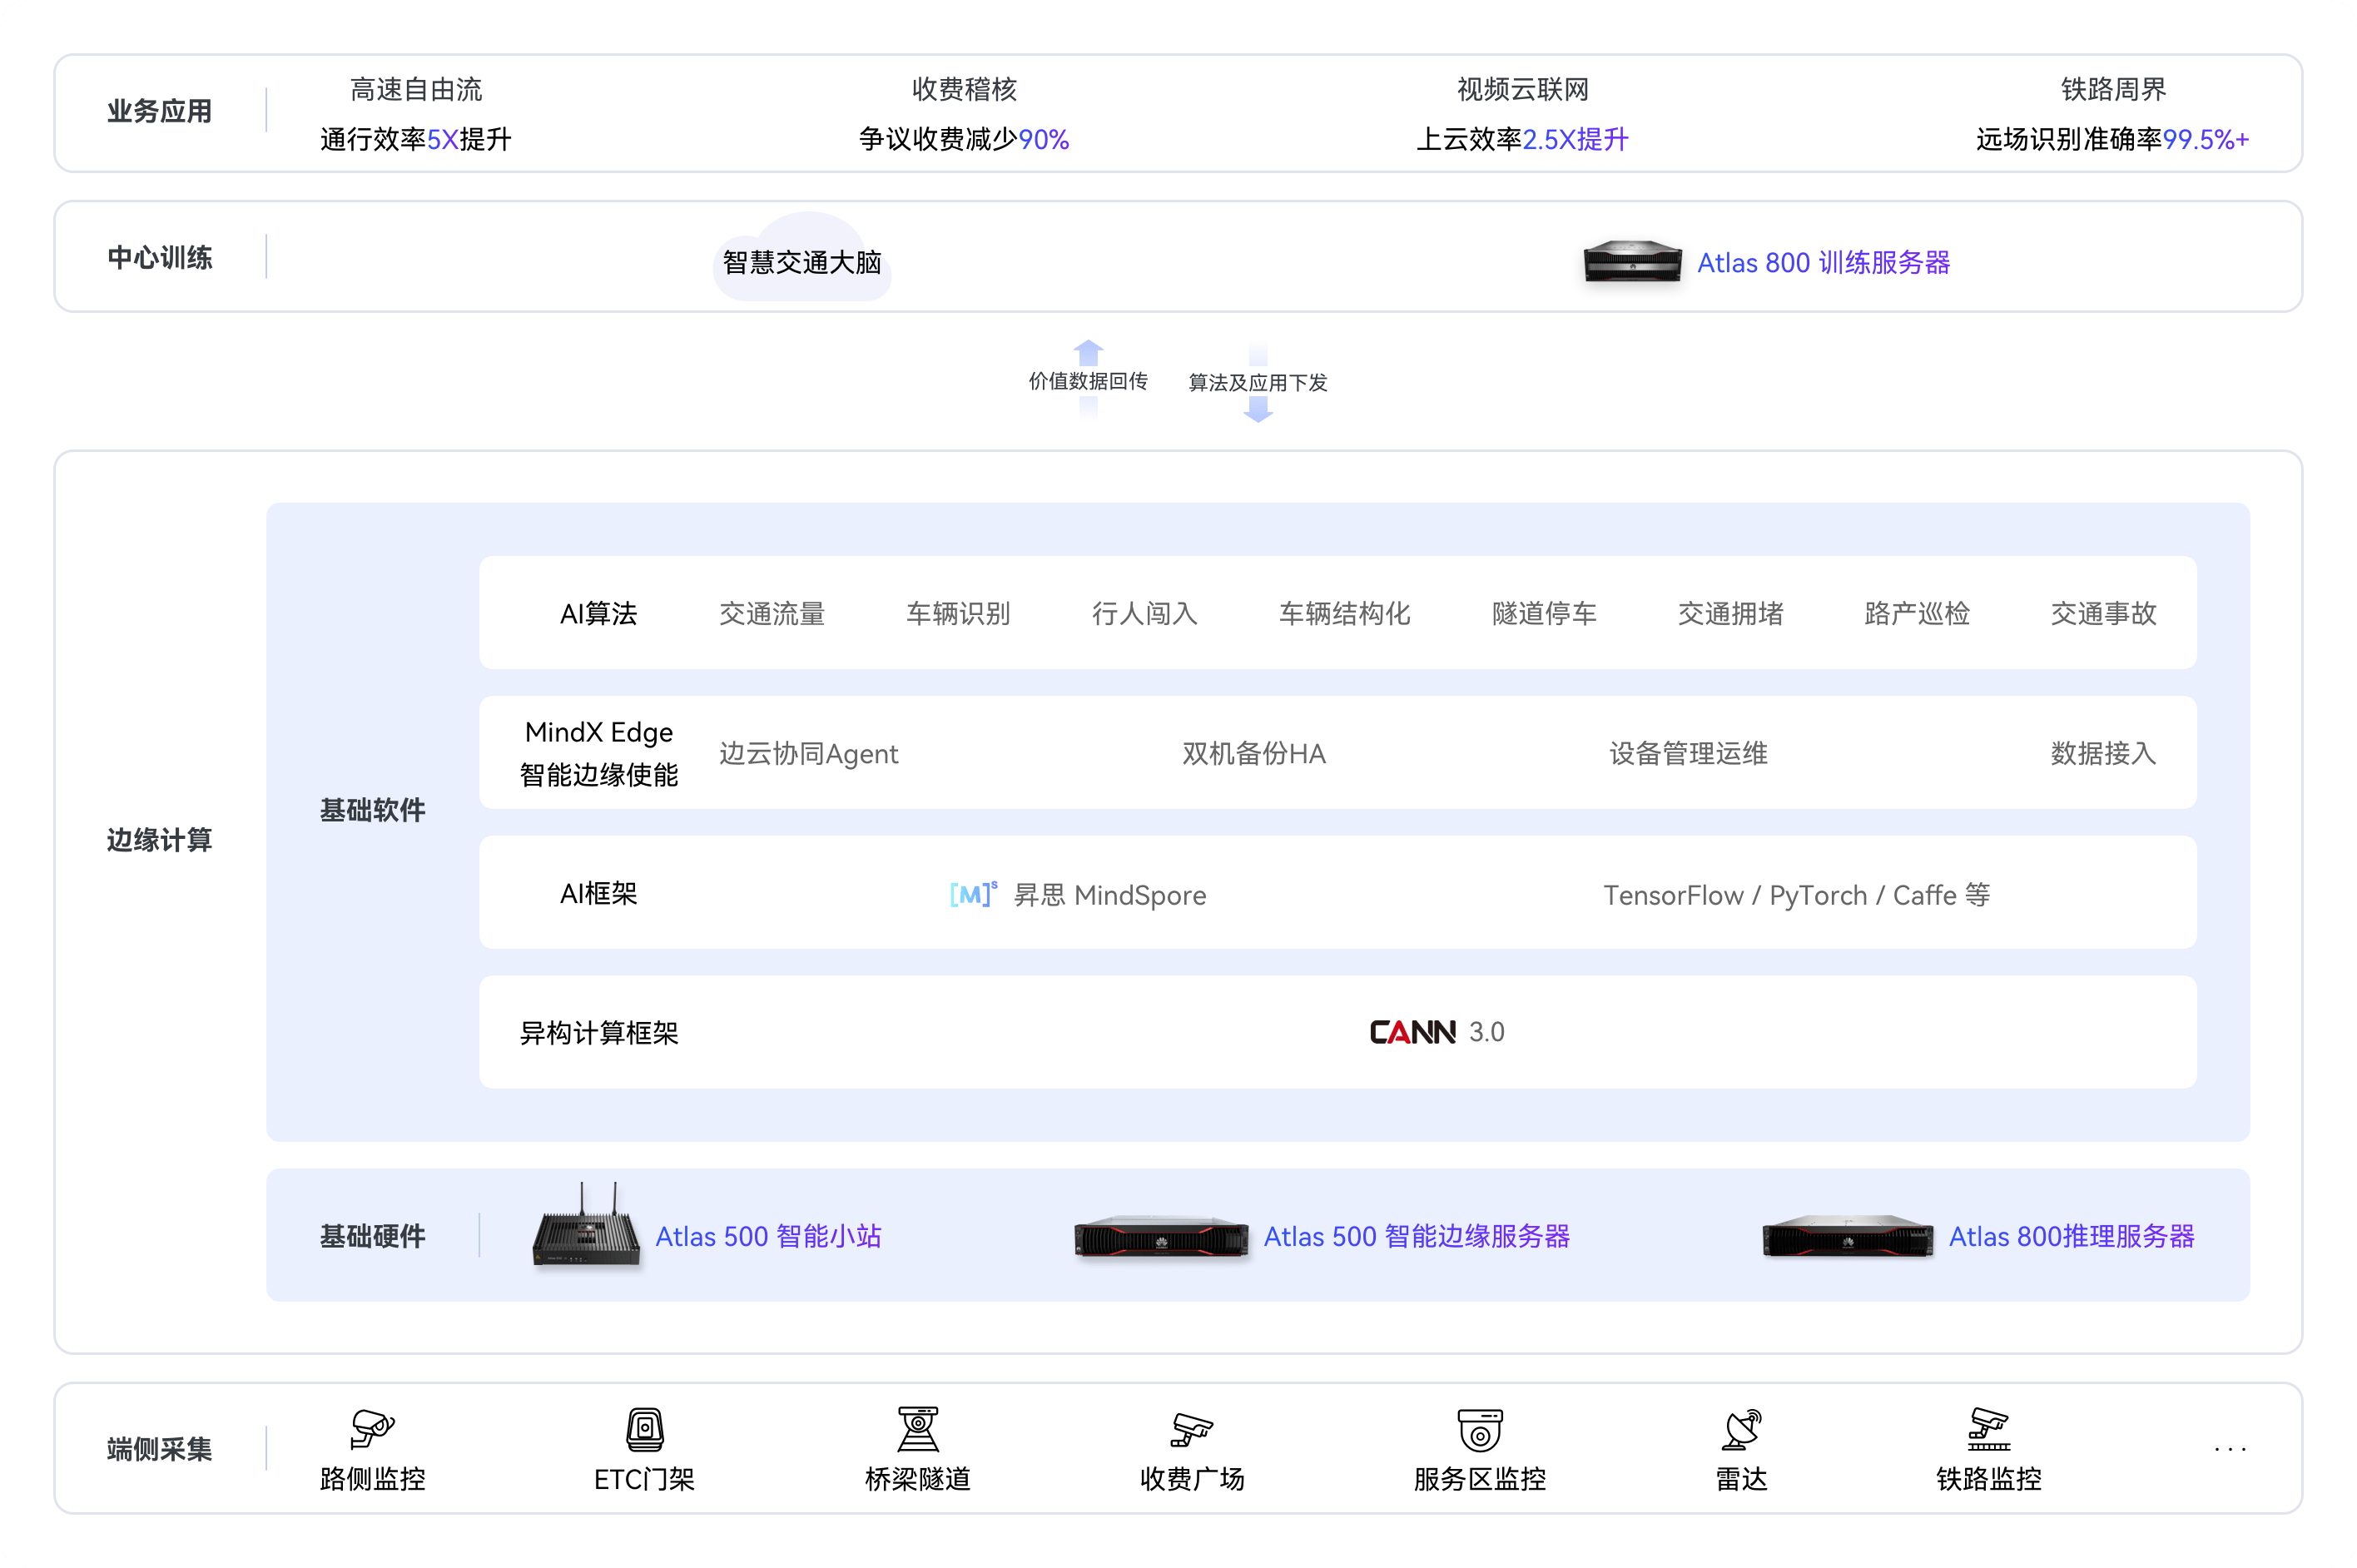2357x1568 pixels.
Task: Click the 基础软件 label
Action: coord(372,810)
